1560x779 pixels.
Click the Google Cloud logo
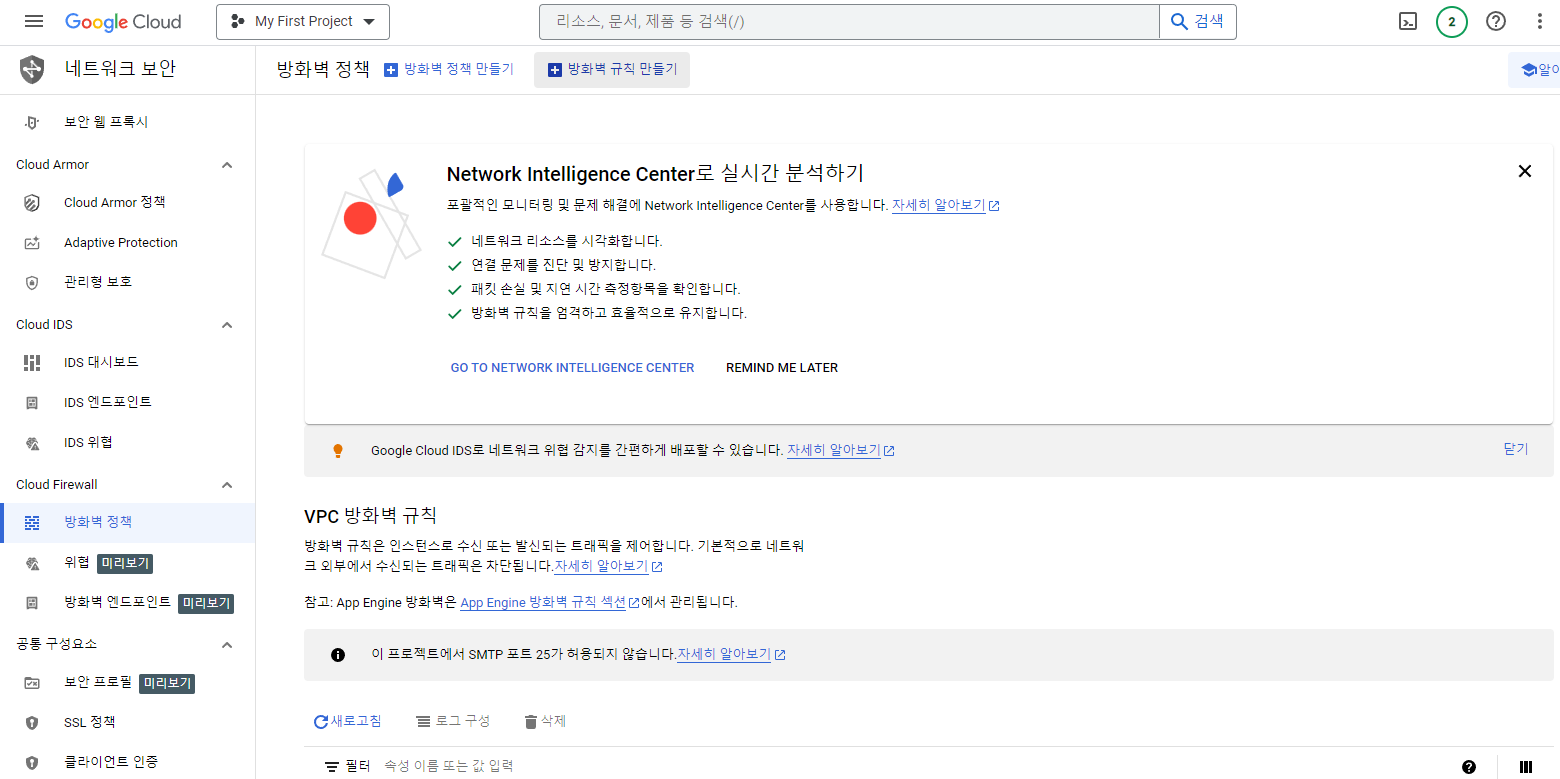tap(123, 21)
